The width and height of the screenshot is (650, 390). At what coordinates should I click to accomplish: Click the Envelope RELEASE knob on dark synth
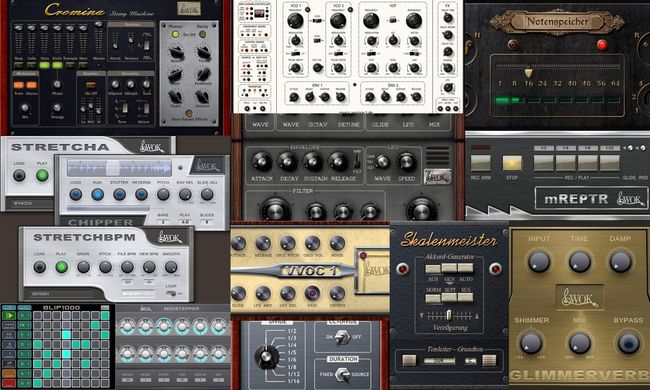[x=338, y=162]
